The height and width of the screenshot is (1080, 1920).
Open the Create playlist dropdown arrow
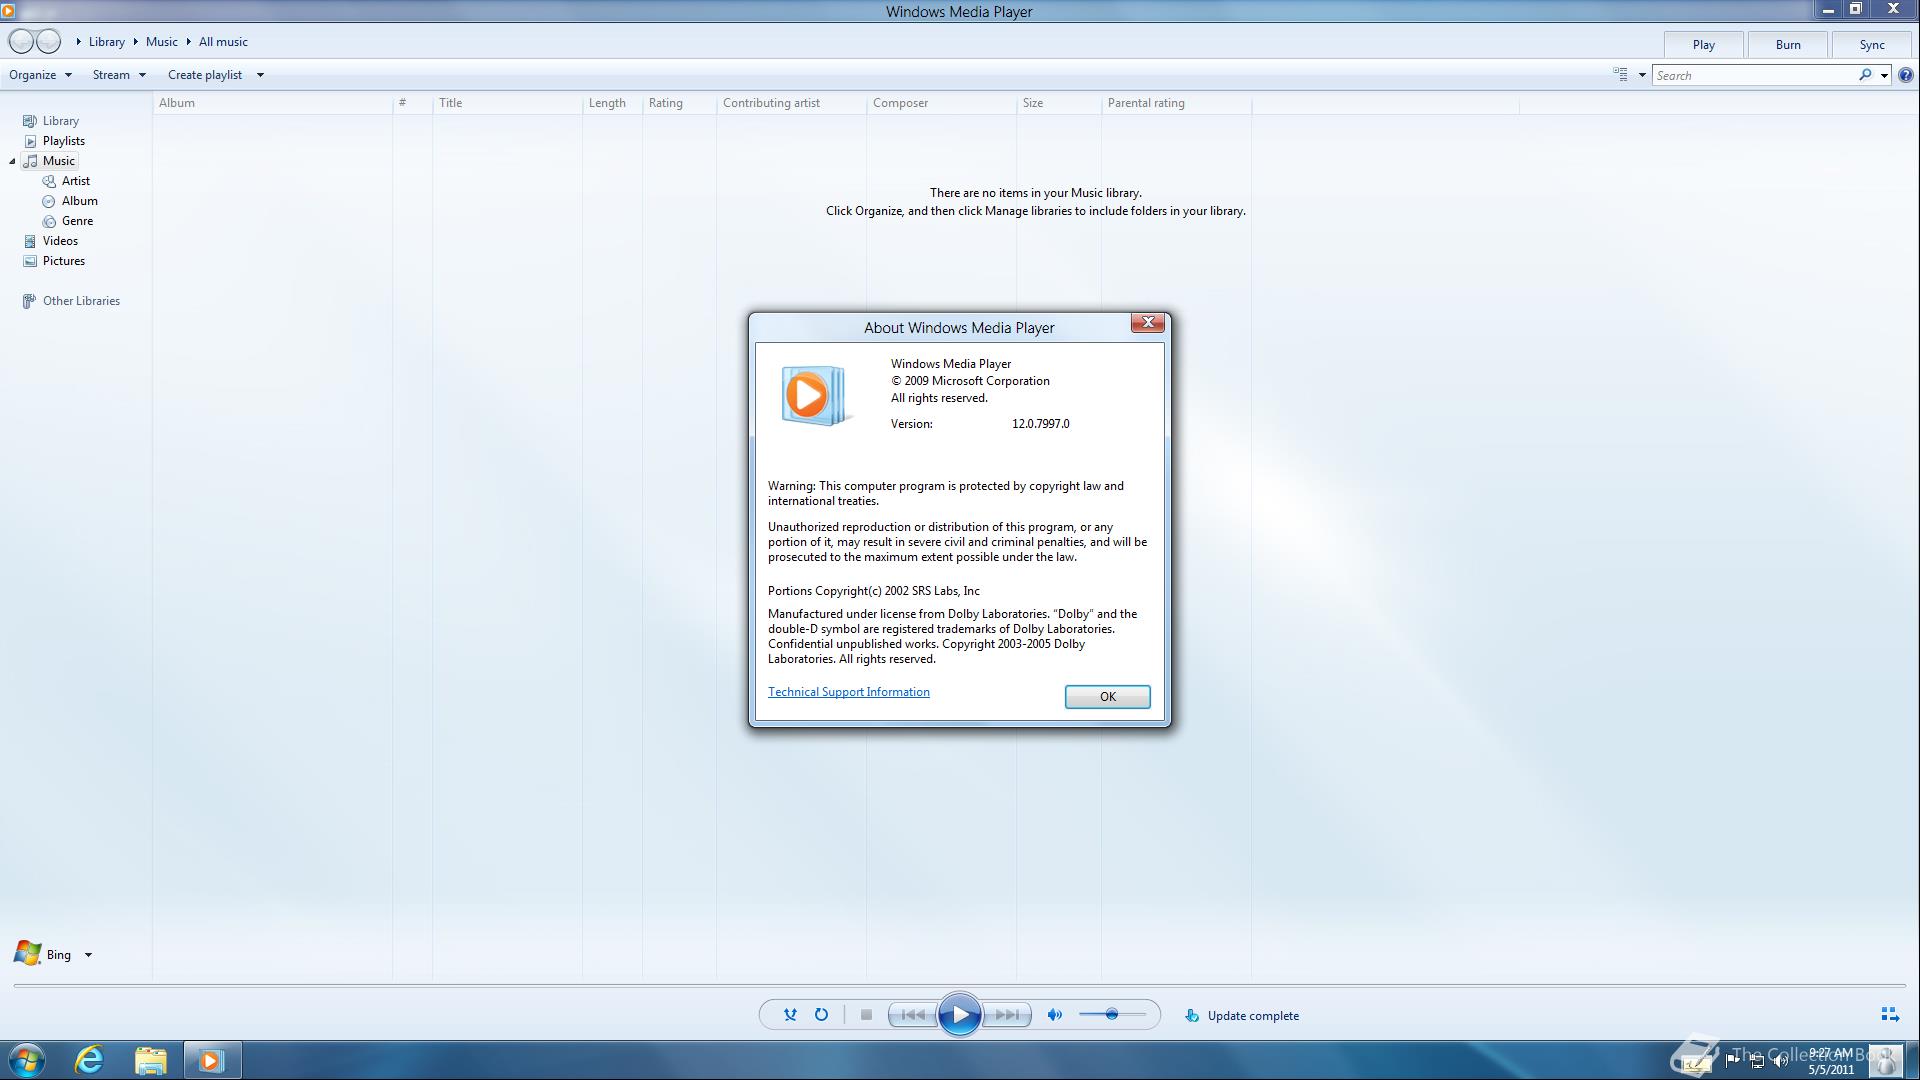tap(260, 75)
